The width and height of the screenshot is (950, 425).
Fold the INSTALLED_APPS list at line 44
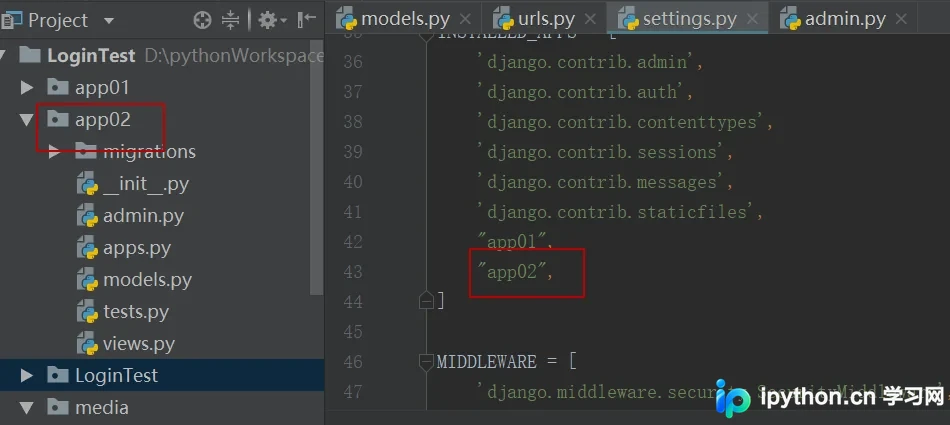[427, 301]
